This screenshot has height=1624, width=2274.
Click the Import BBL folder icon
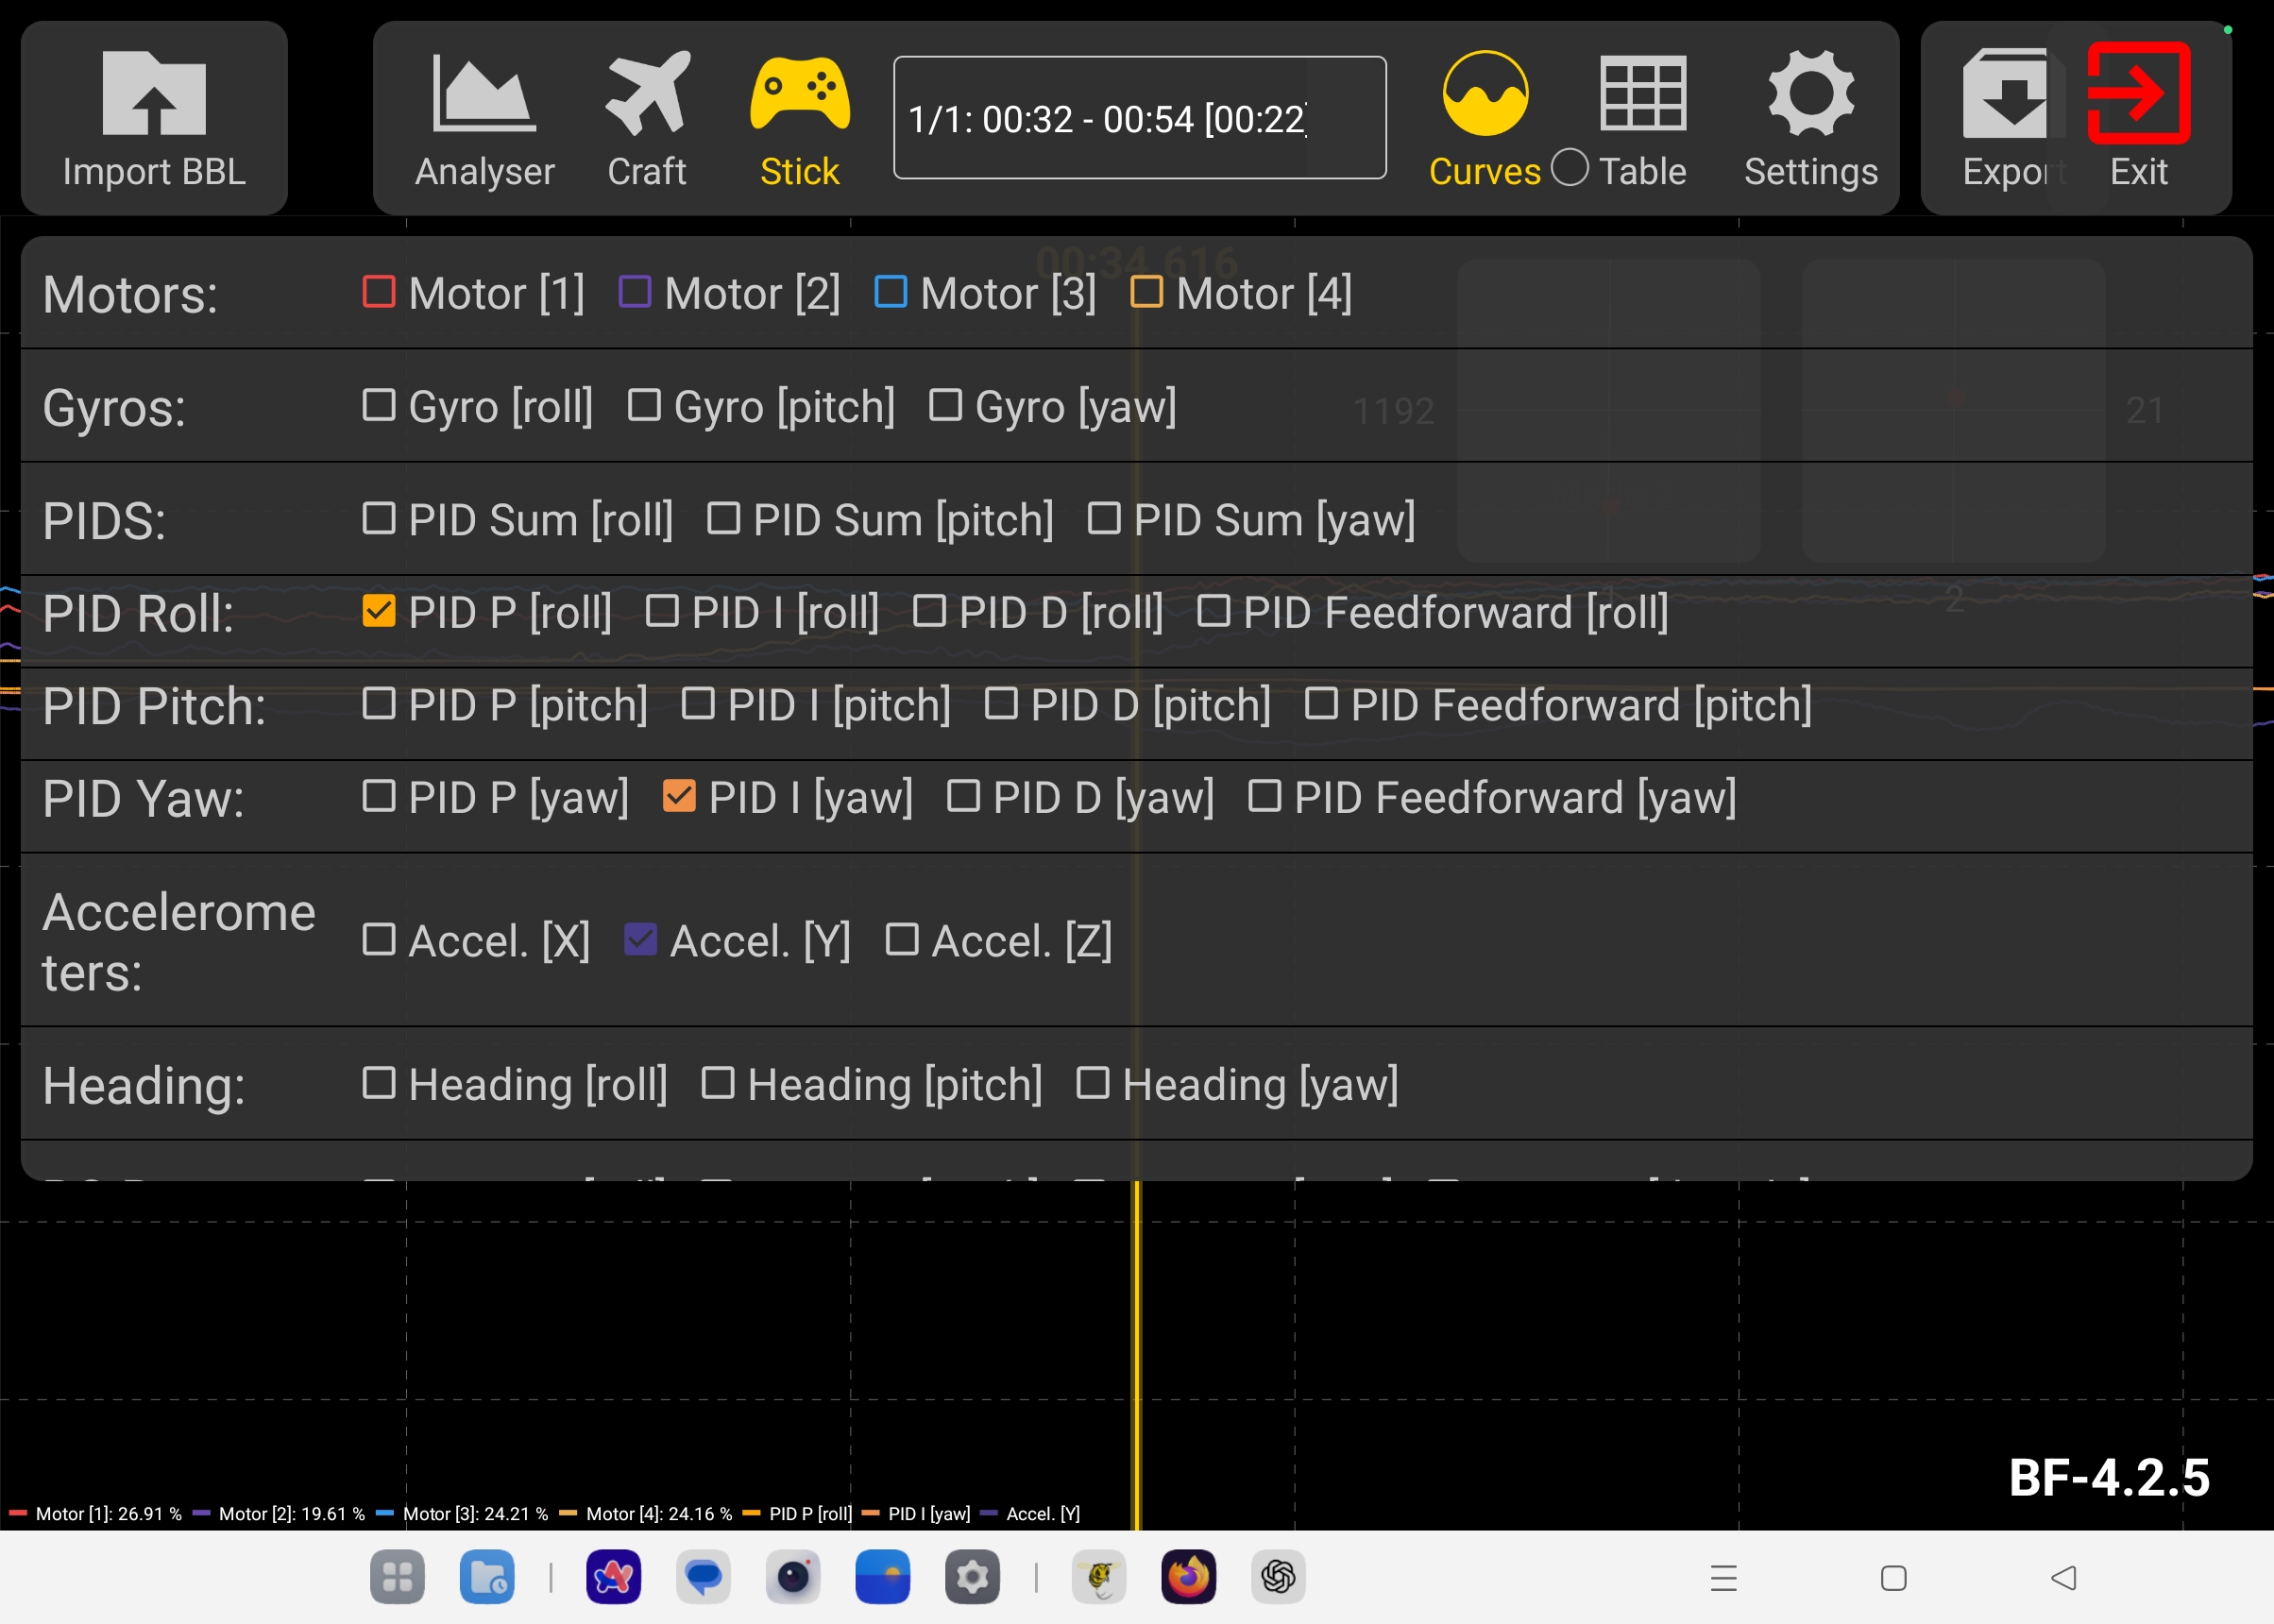pyautogui.click(x=154, y=93)
